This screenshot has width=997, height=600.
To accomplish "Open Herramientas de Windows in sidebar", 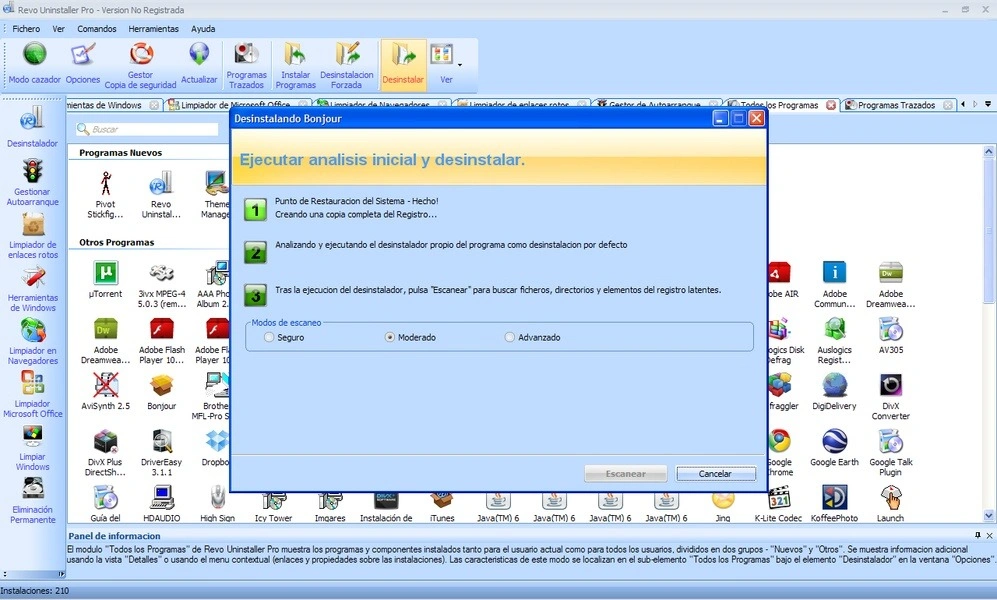I will click(33, 289).
